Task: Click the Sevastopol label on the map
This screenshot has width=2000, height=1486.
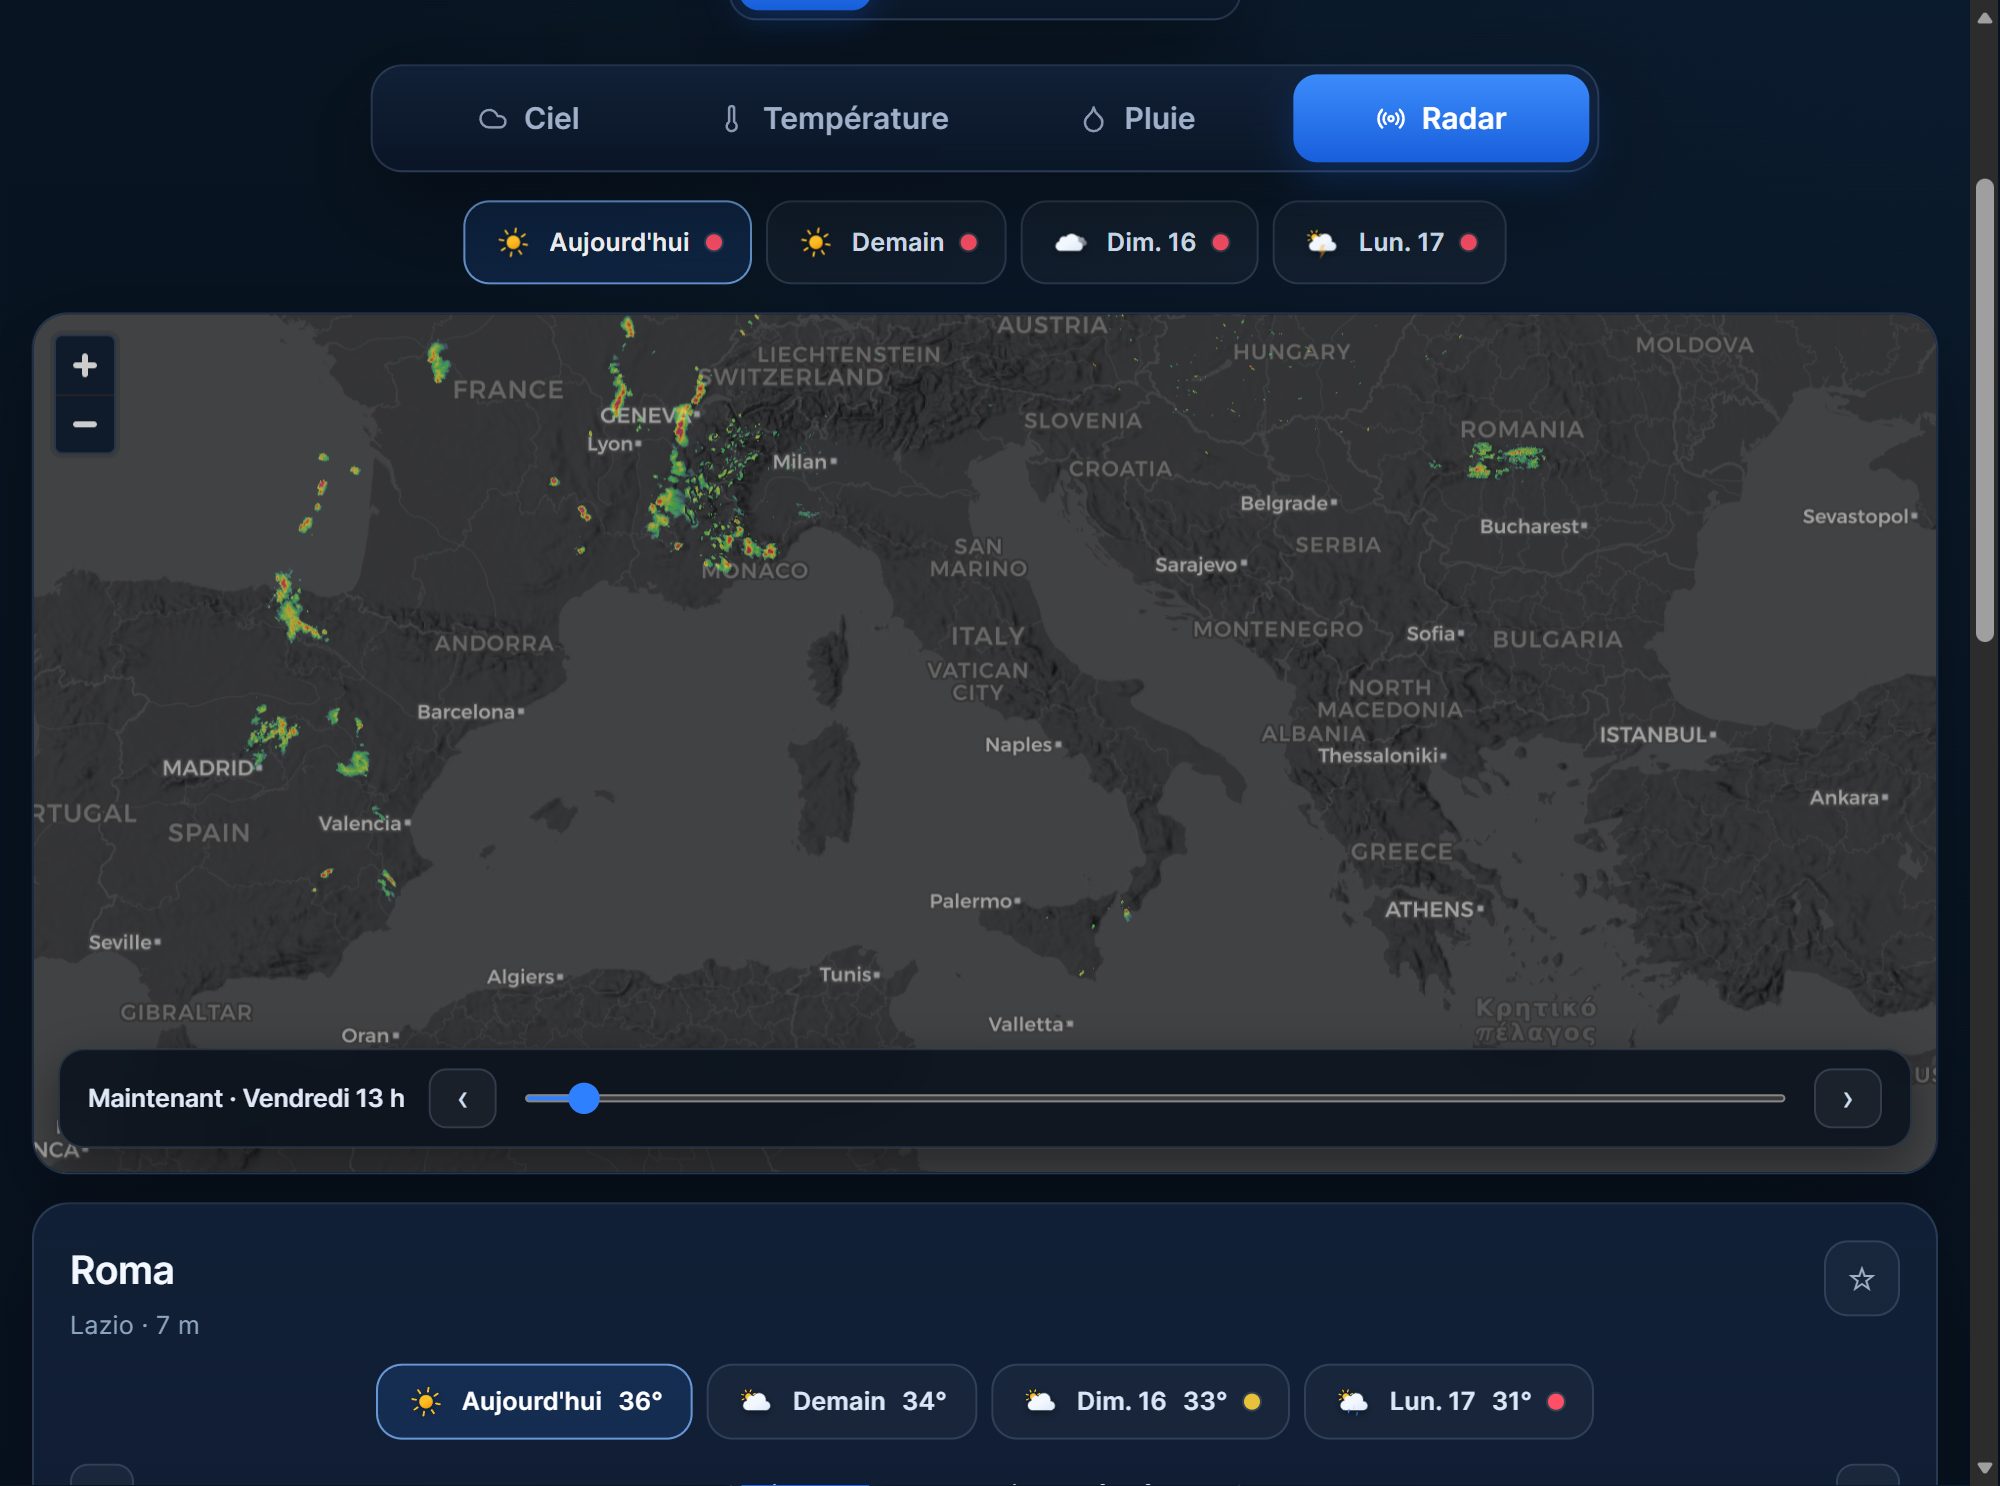Action: [1856, 516]
